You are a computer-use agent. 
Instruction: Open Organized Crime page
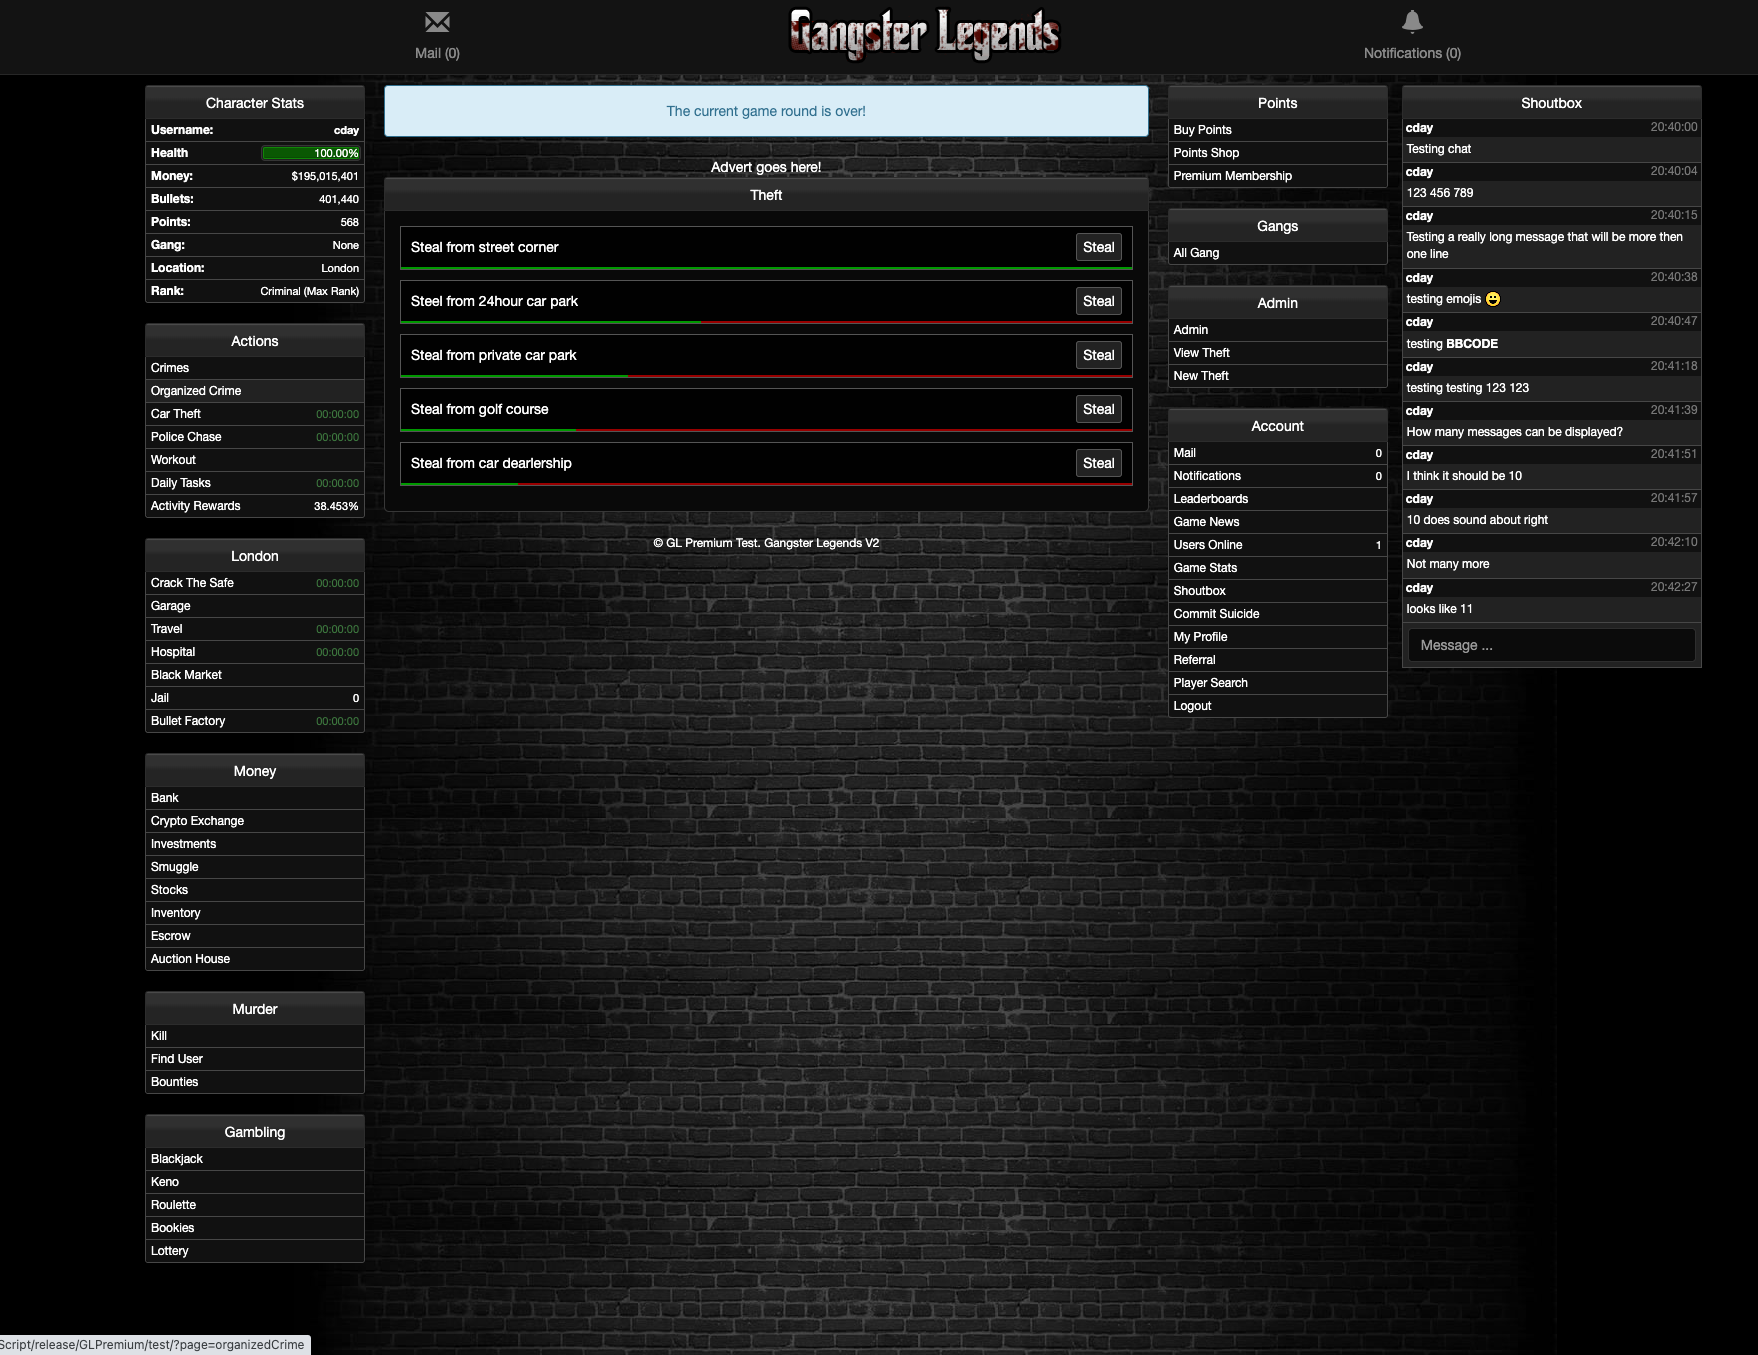pos(196,391)
